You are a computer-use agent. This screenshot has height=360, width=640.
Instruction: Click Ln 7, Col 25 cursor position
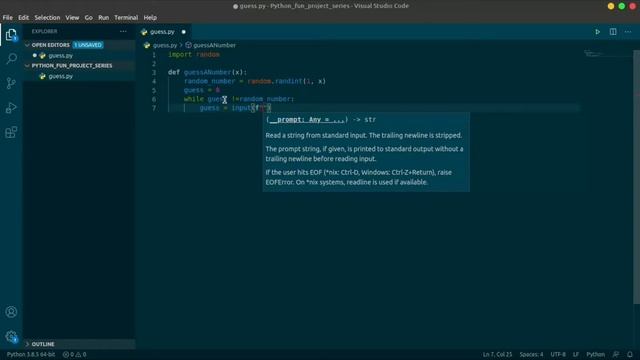click(497, 354)
